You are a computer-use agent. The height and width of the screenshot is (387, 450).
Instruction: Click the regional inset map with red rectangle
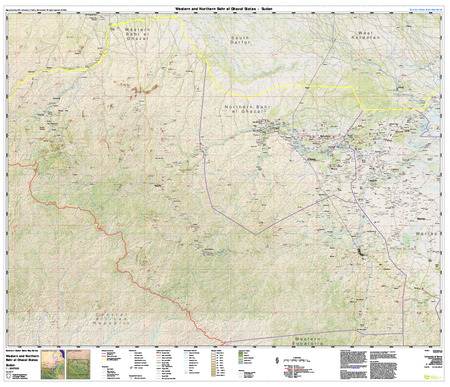click(78, 364)
